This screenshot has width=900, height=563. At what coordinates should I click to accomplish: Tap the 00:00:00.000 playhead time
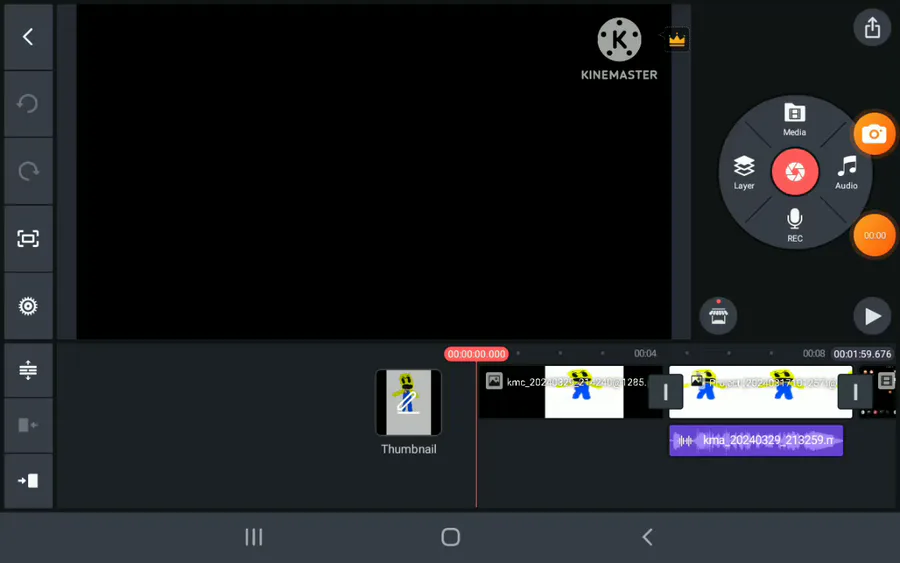coord(476,354)
